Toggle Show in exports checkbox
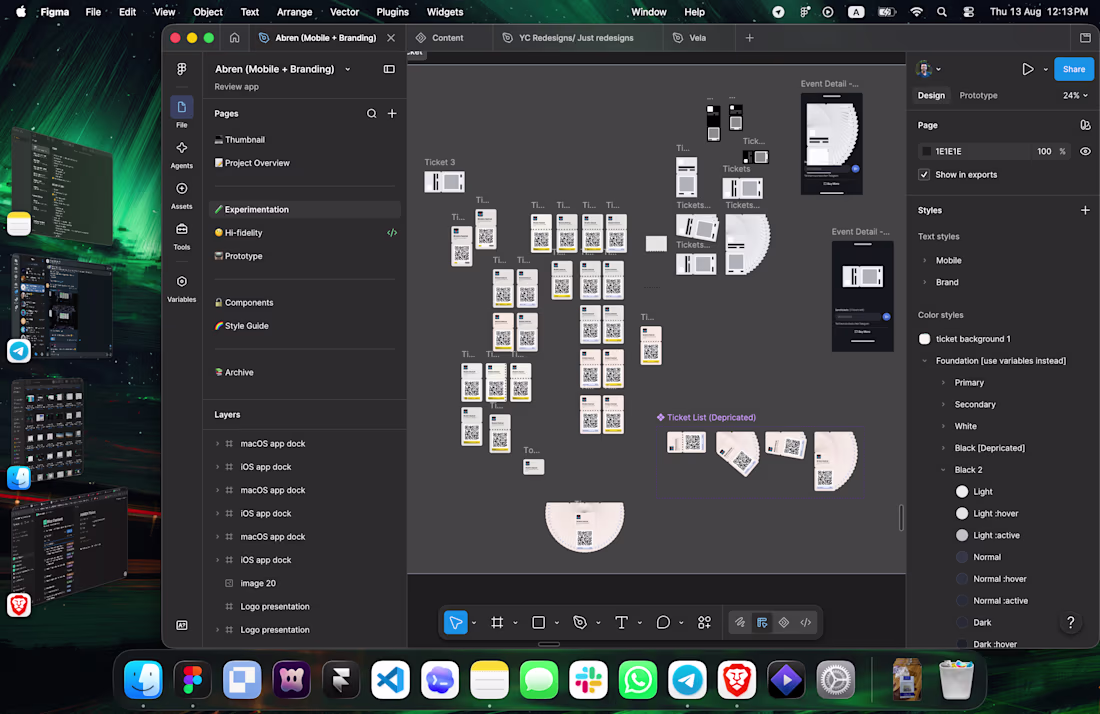The height and width of the screenshot is (714, 1100). 924,175
